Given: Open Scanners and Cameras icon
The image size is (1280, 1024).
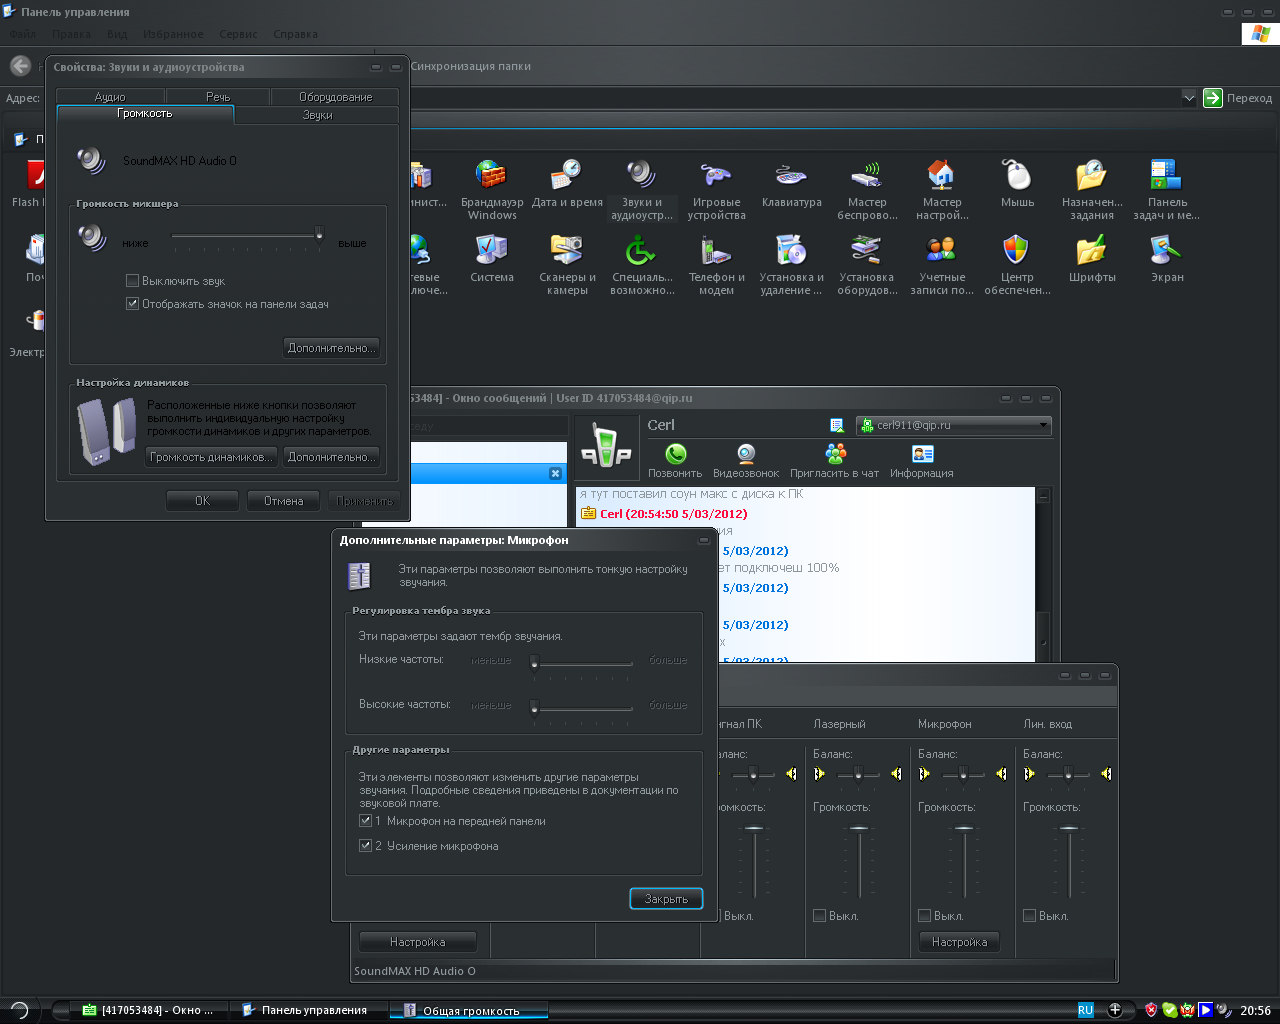Looking at the screenshot, I should tap(567, 265).
